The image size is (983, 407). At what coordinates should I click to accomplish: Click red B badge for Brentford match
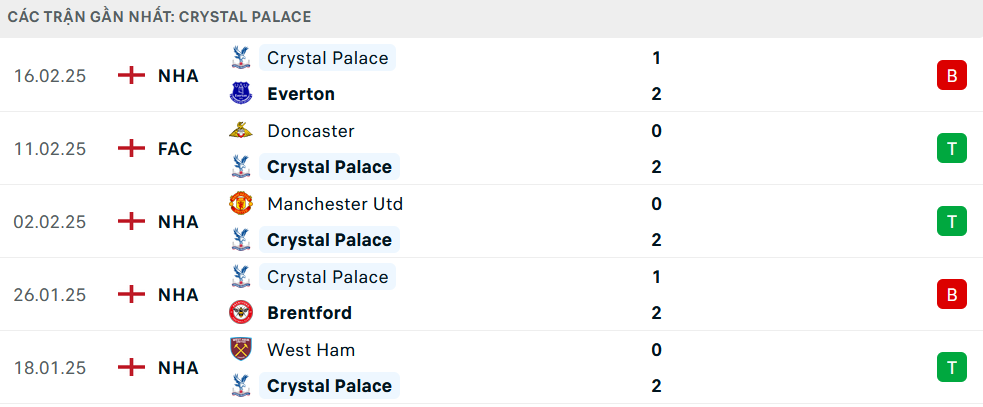952,295
